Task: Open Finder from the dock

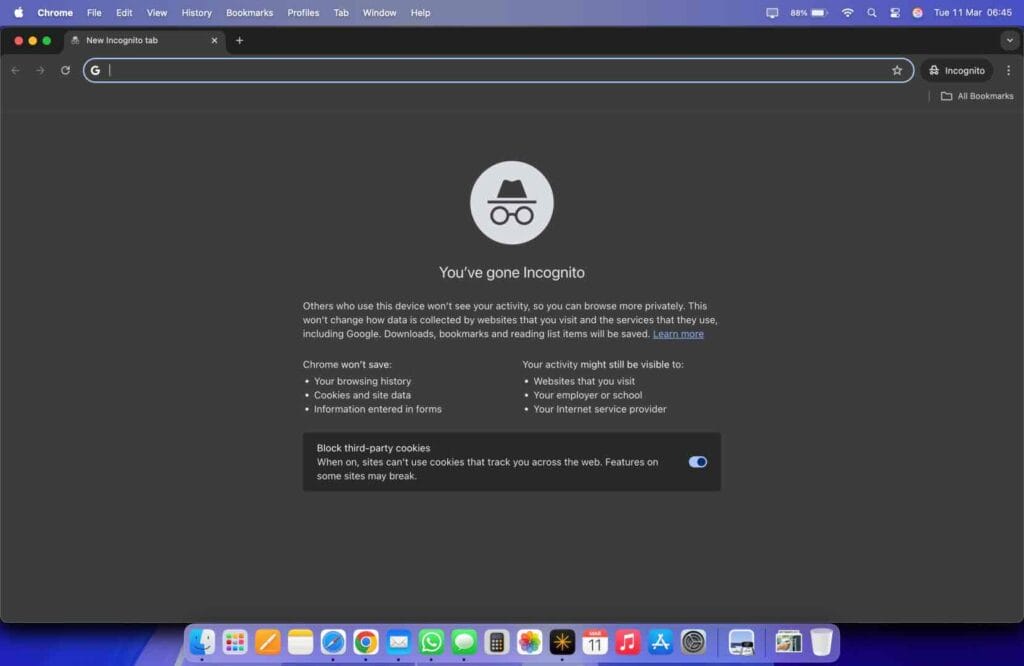Action: [x=202, y=642]
